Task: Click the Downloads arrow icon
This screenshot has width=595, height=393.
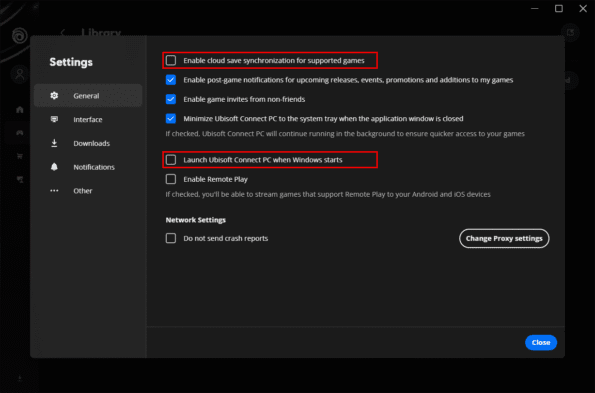Action: point(54,143)
